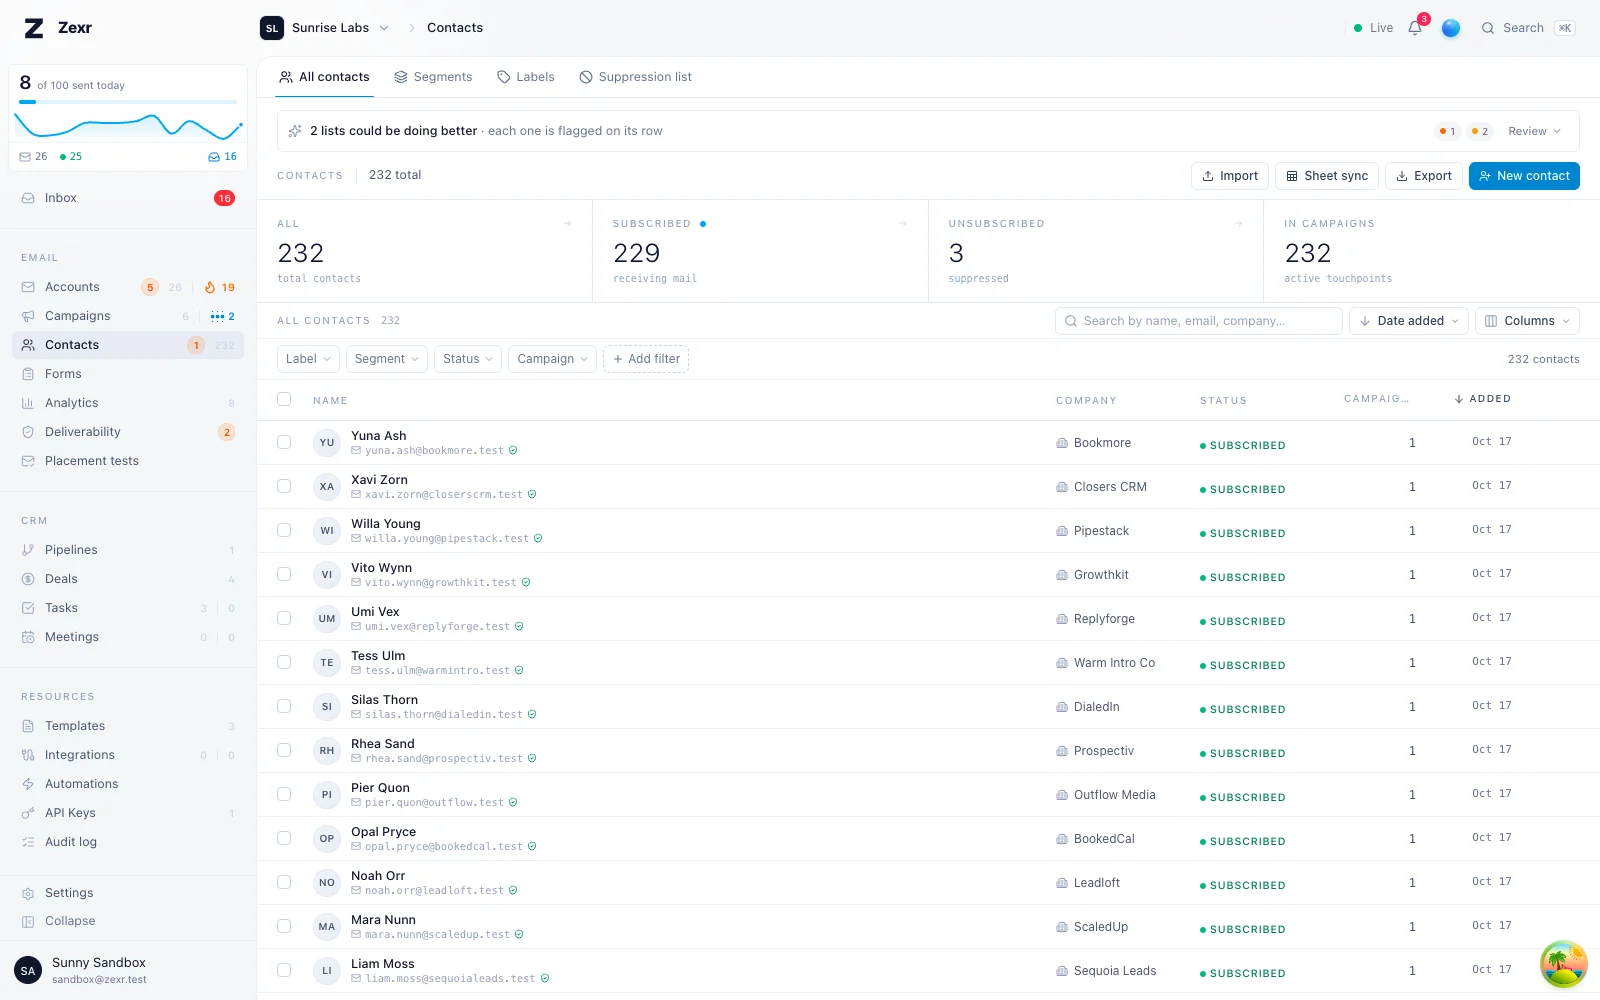Toggle the select-all contacts checkbox
Image resolution: width=1600 pixels, height=1000 pixels.
point(284,399)
